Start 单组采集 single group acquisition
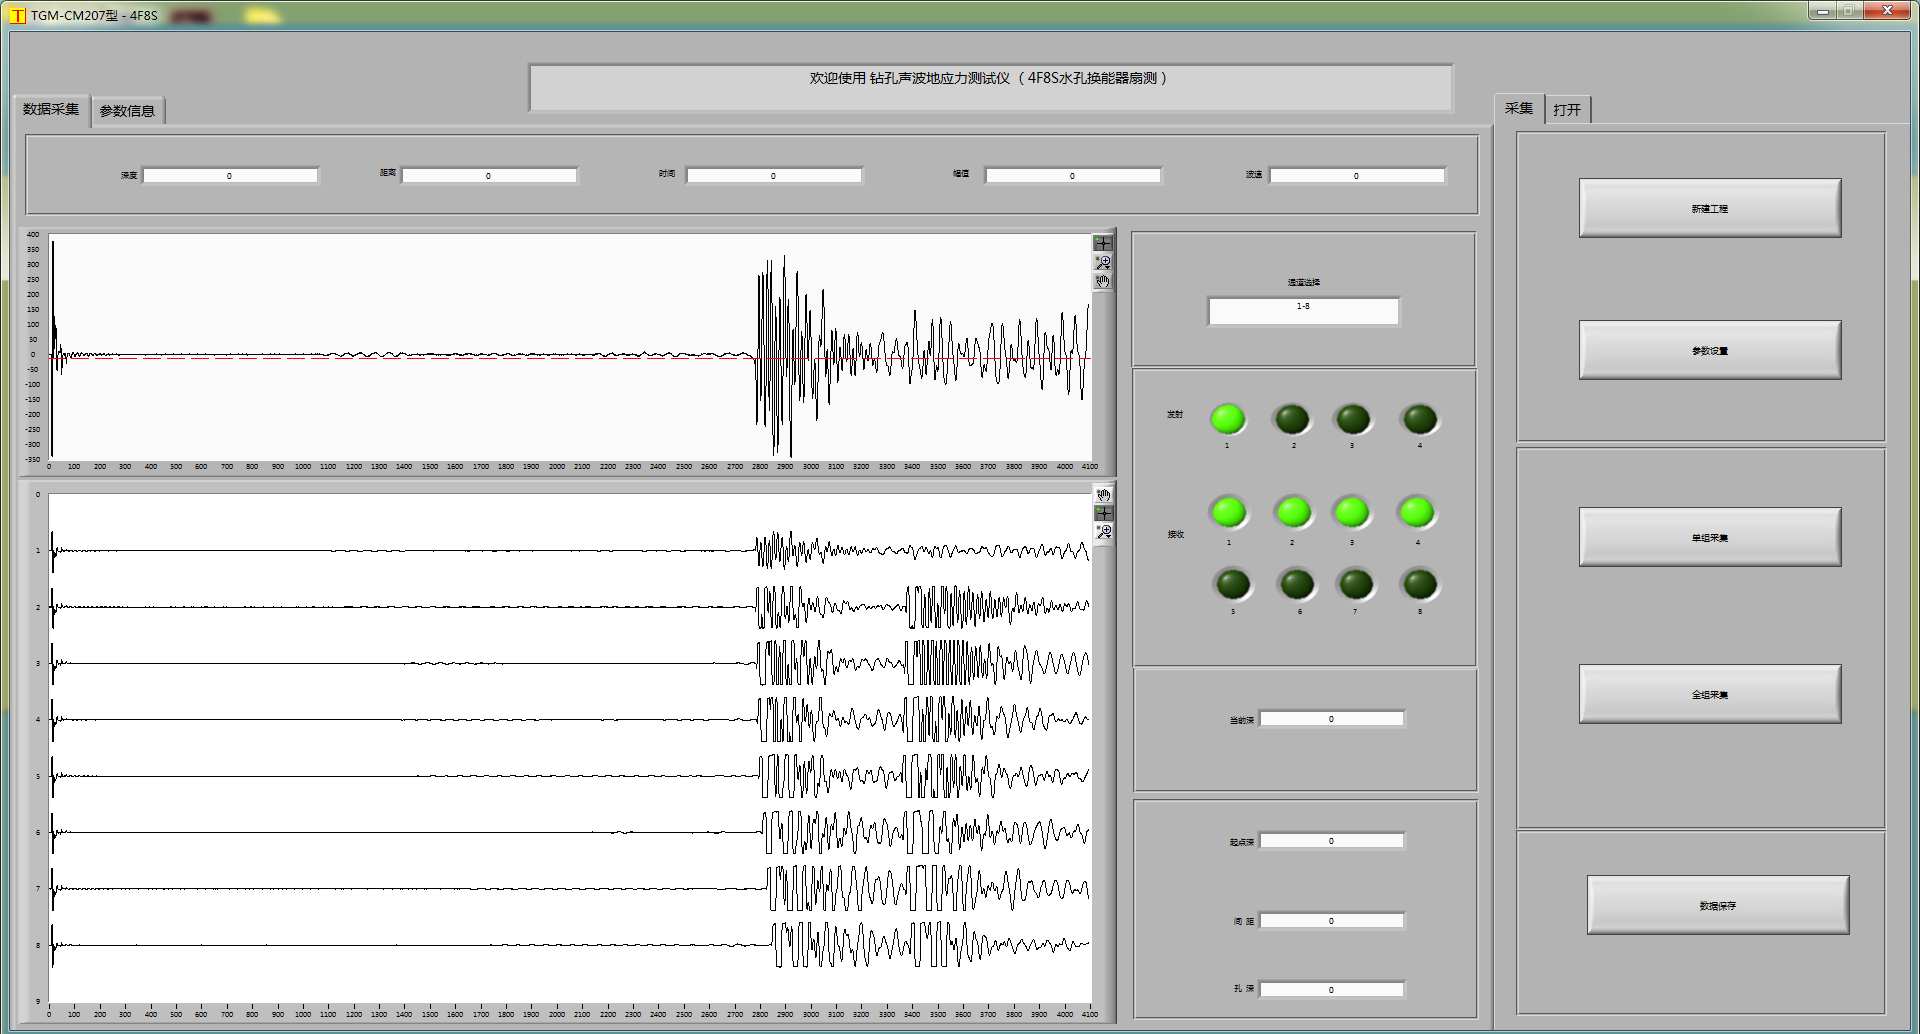 tap(1709, 537)
